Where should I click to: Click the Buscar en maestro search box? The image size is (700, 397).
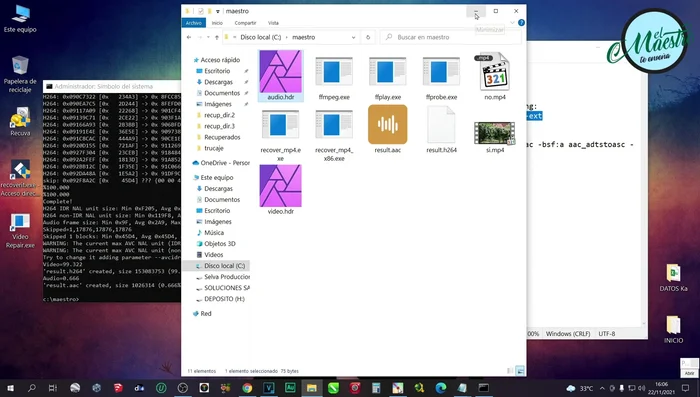[x=451, y=37]
